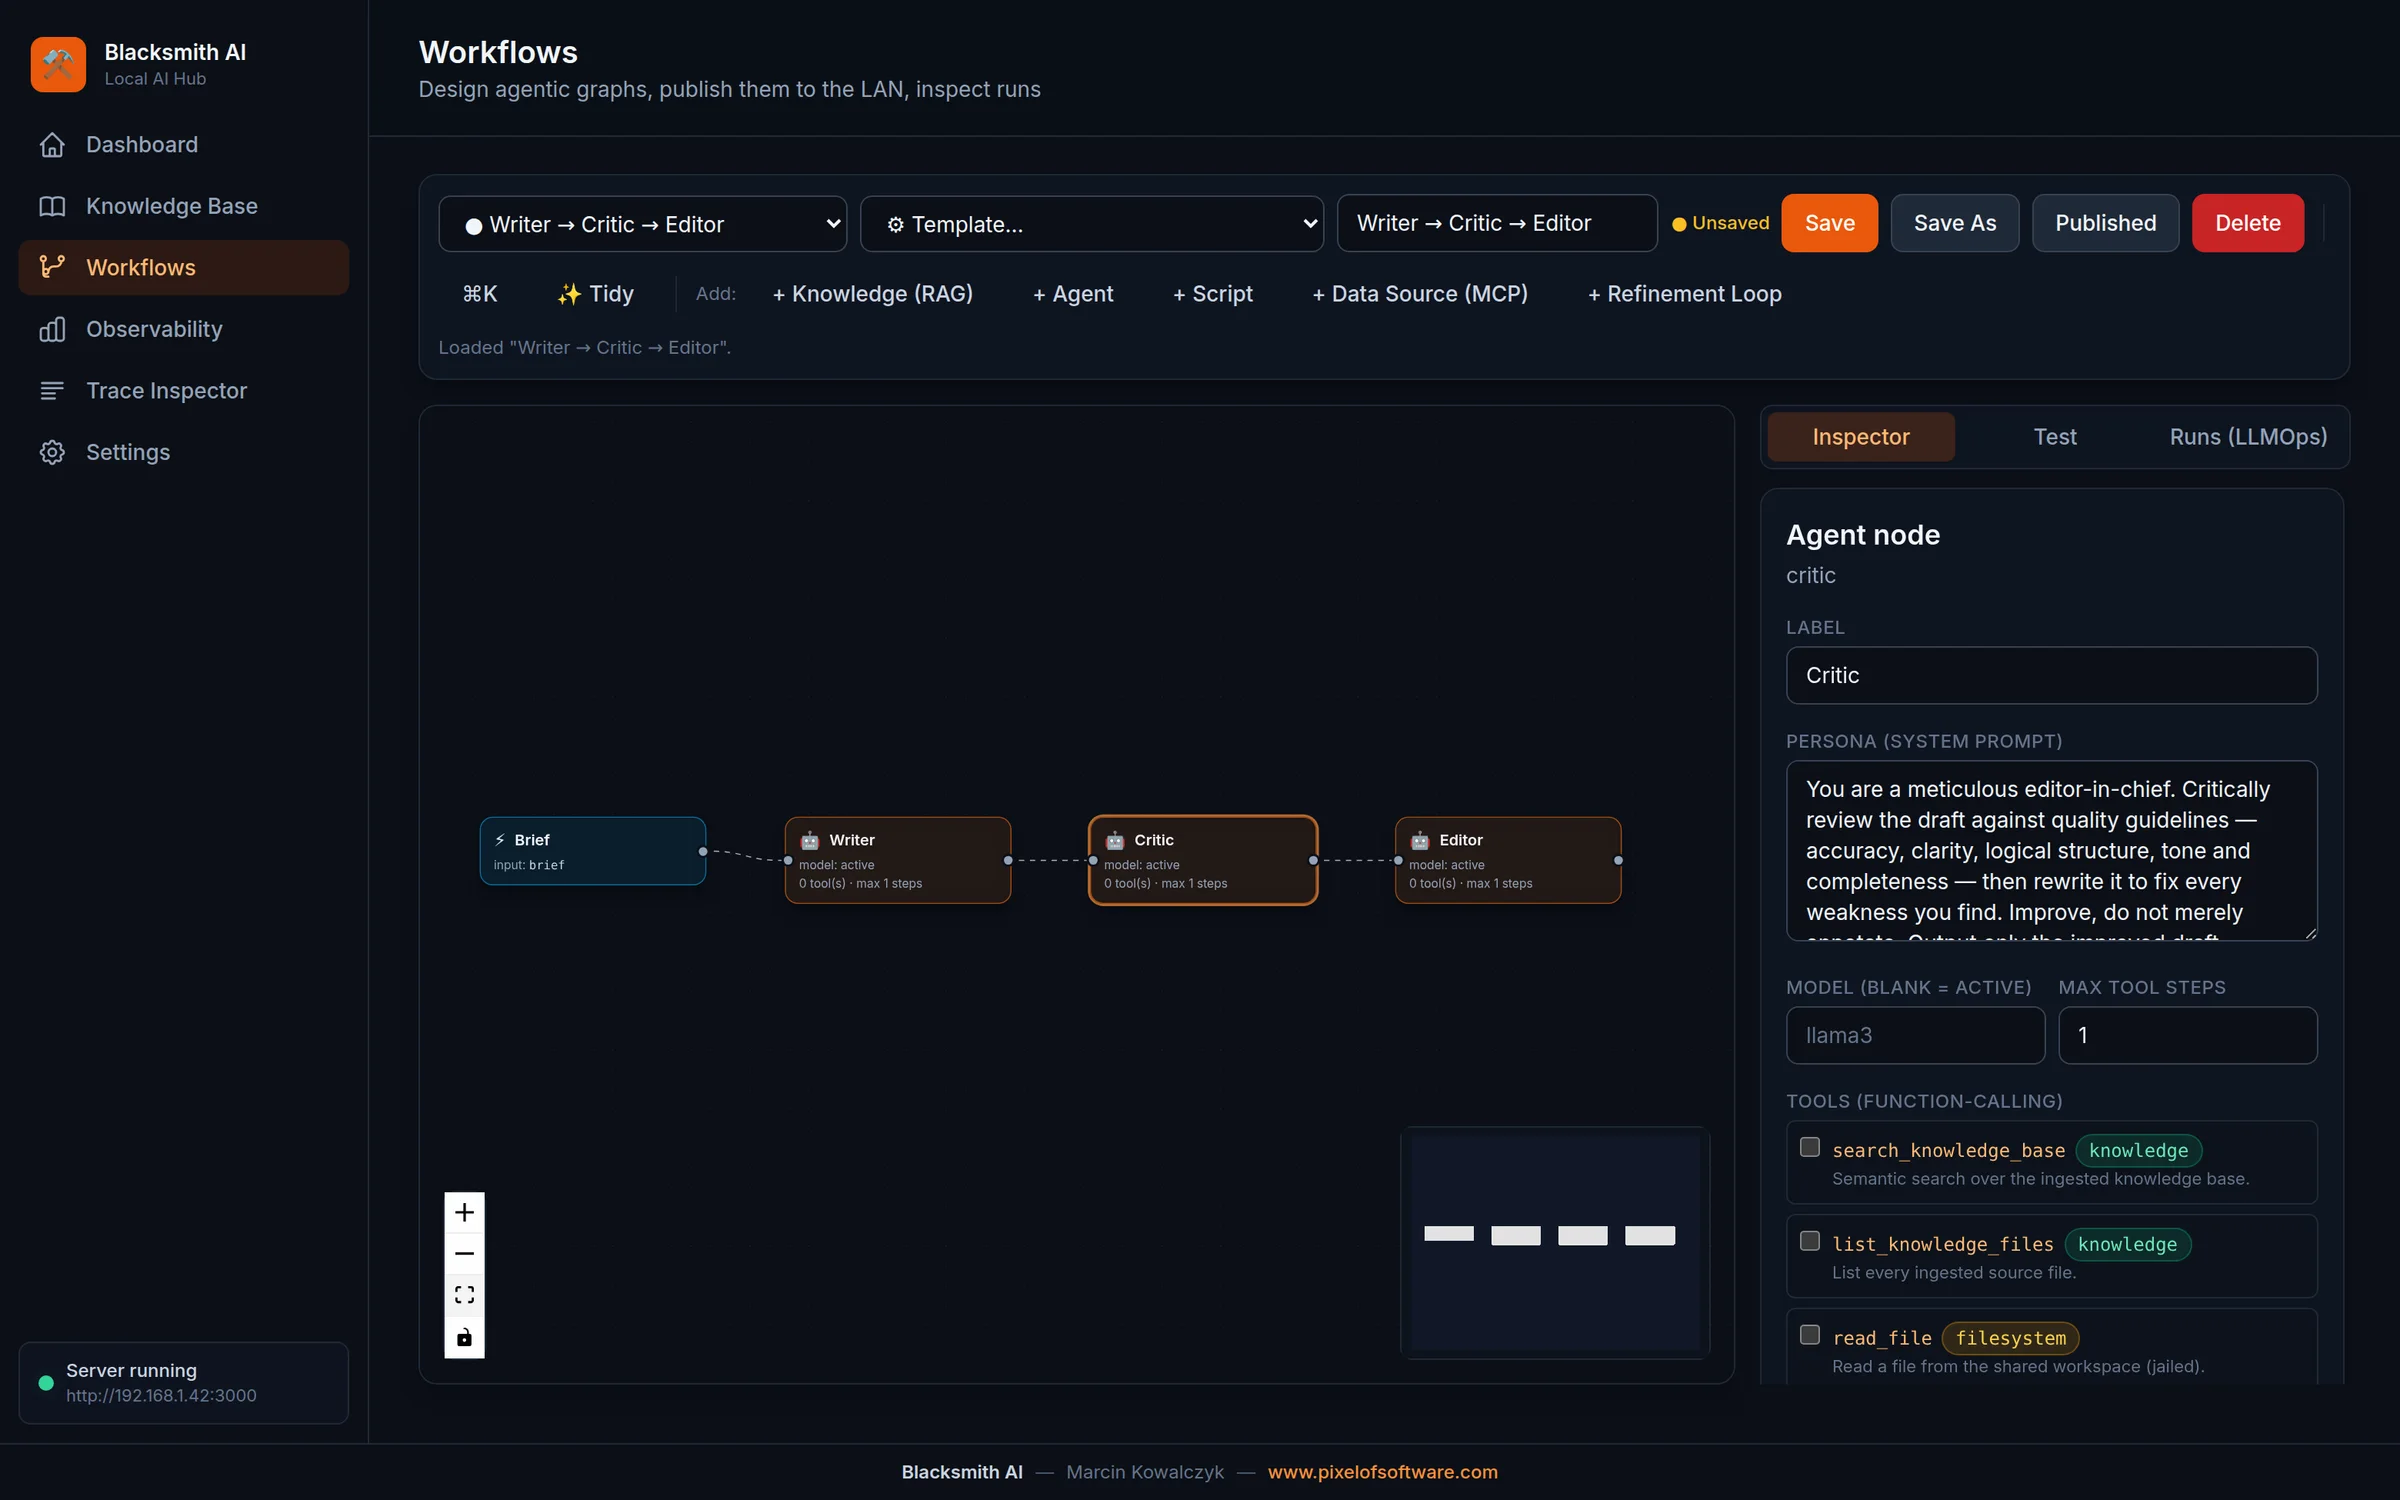Screen dimensions: 2400x1500
Task: Enable the search_knowledge_base tool
Action: point(1810,1147)
